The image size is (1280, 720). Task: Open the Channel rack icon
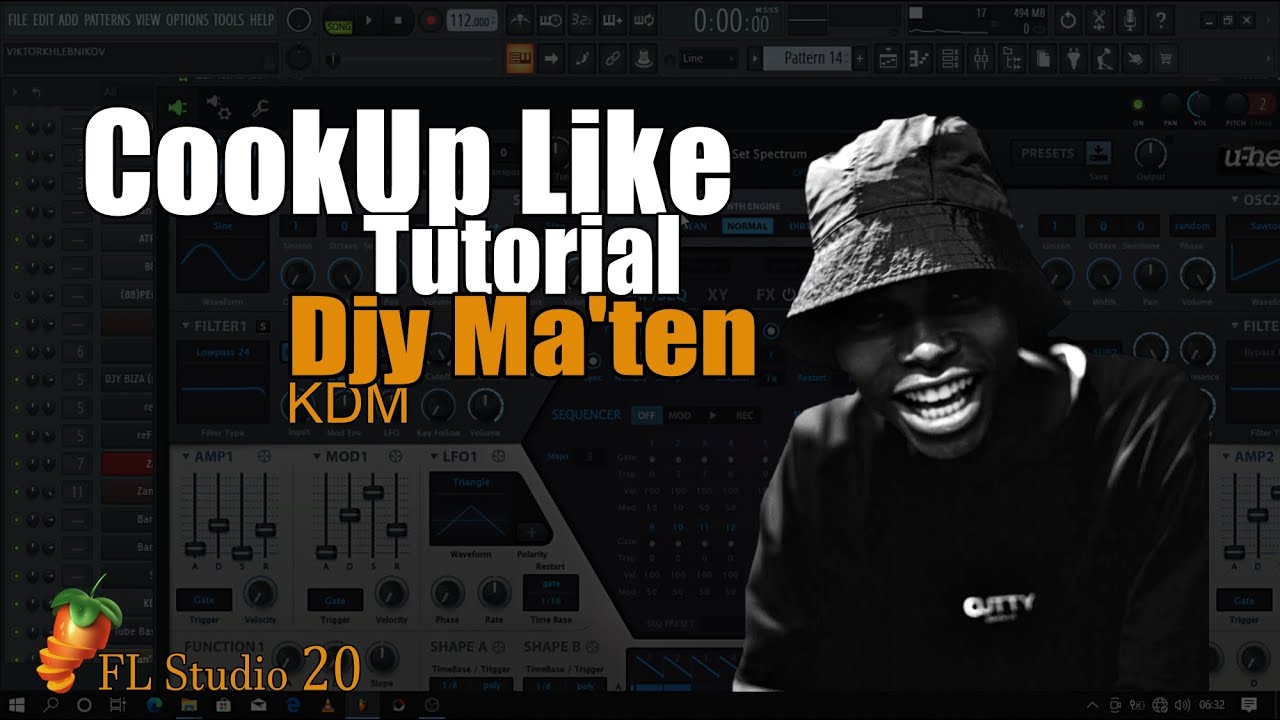950,59
